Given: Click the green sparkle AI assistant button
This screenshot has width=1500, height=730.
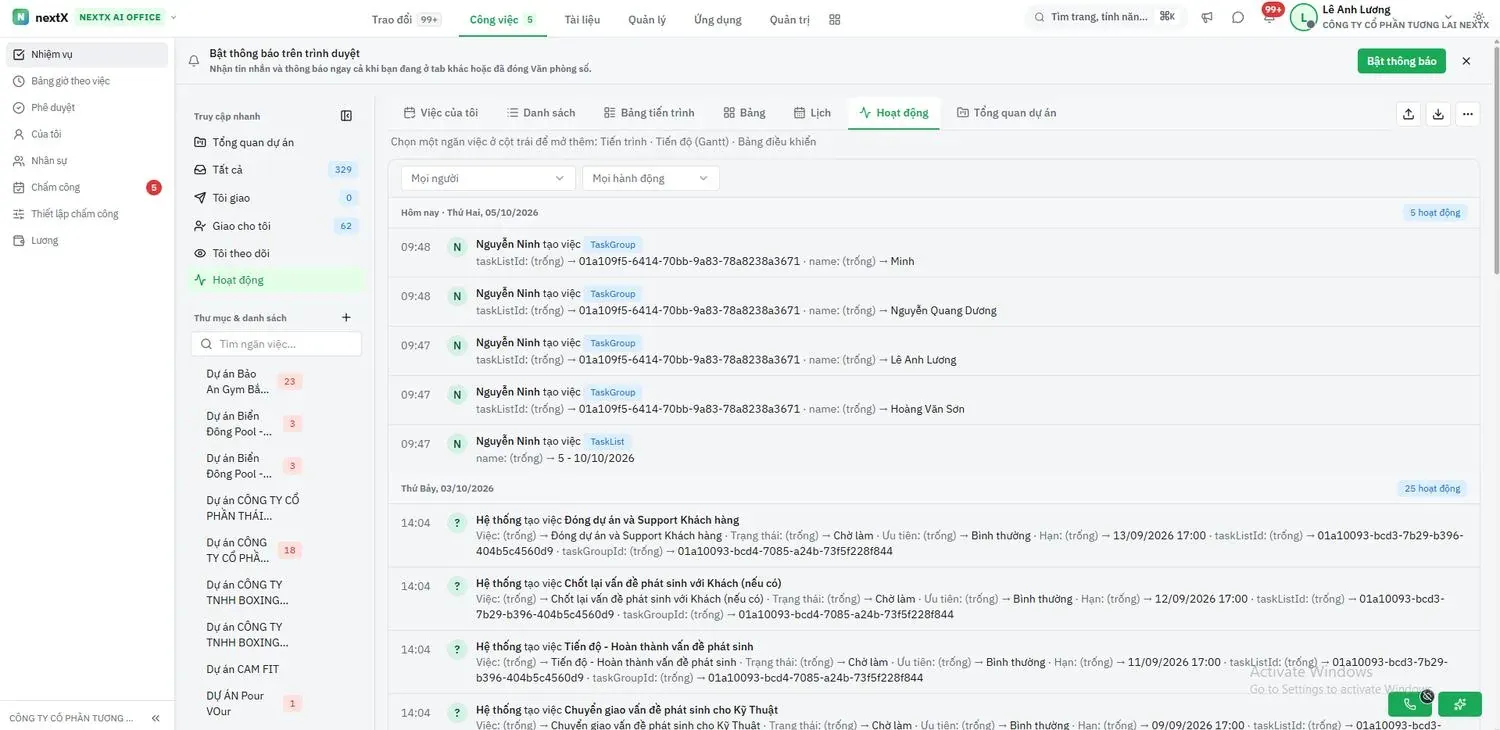Looking at the screenshot, I should tap(1460, 704).
